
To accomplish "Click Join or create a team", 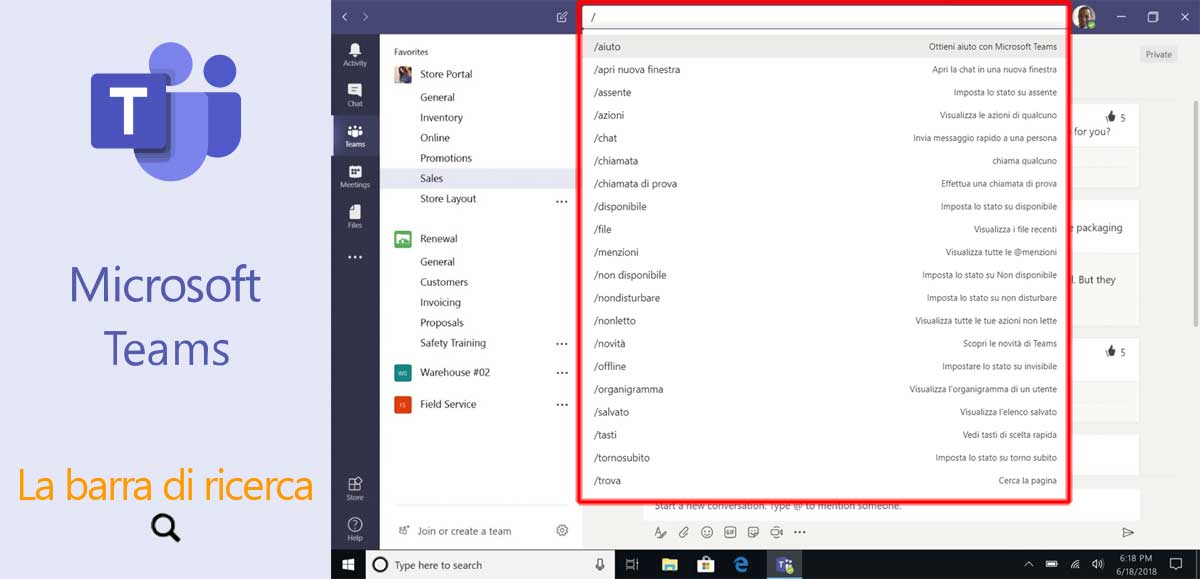I will [464, 531].
